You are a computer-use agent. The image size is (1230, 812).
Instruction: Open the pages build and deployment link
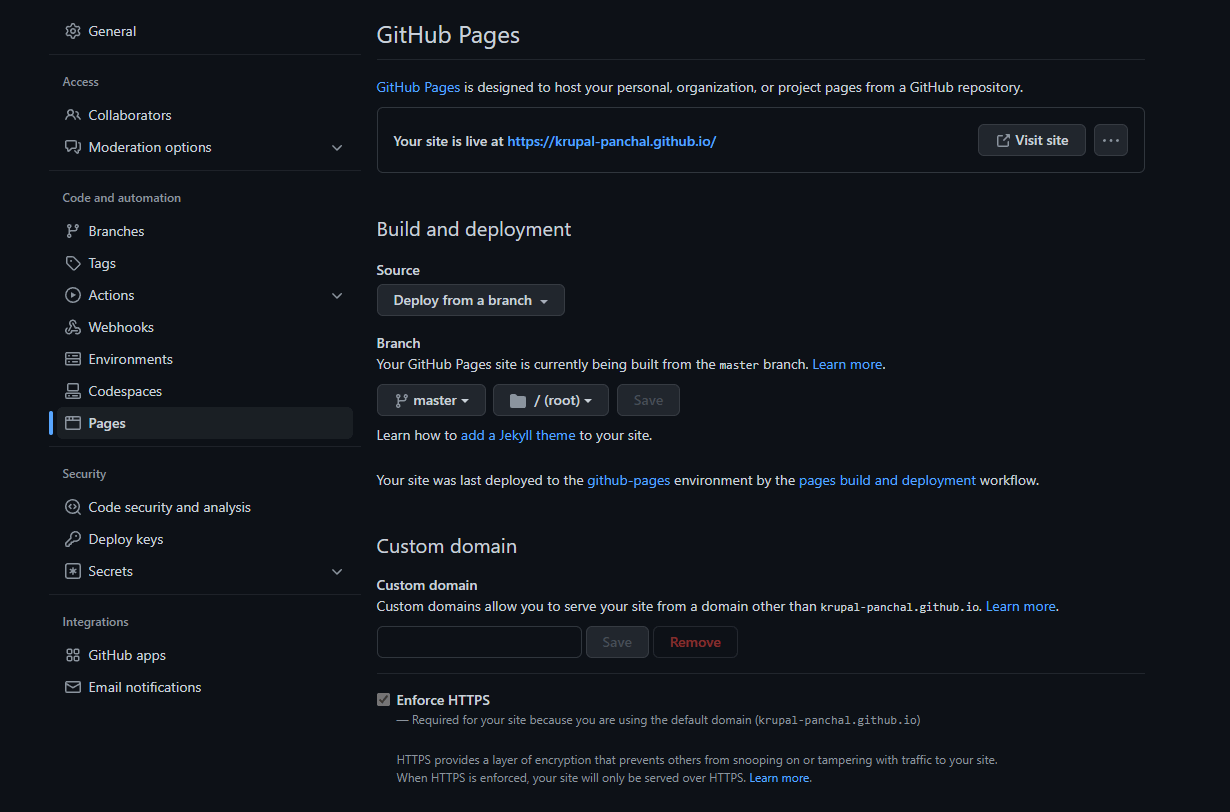(x=887, y=480)
